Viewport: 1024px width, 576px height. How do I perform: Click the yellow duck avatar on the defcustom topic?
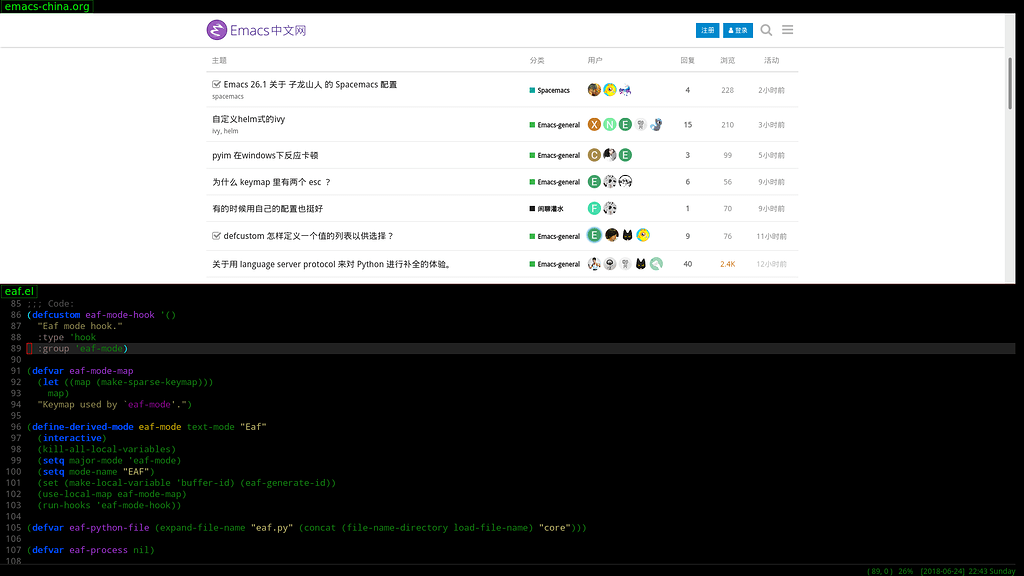click(x=642, y=234)
